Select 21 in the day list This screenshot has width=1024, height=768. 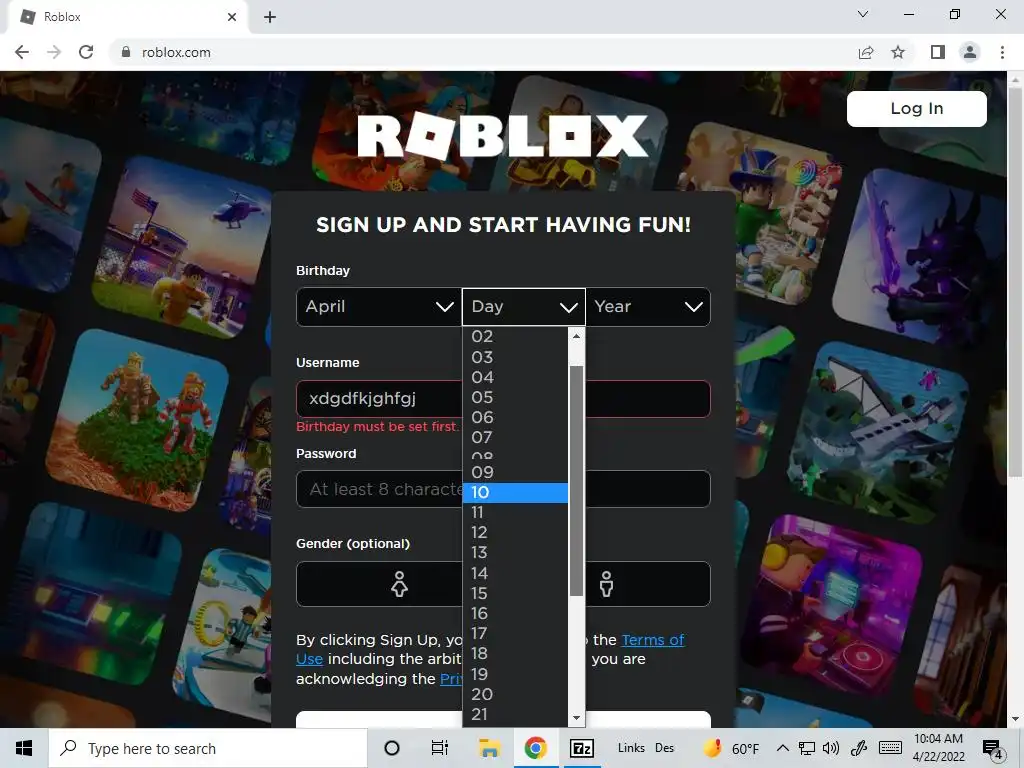(515, 714)
